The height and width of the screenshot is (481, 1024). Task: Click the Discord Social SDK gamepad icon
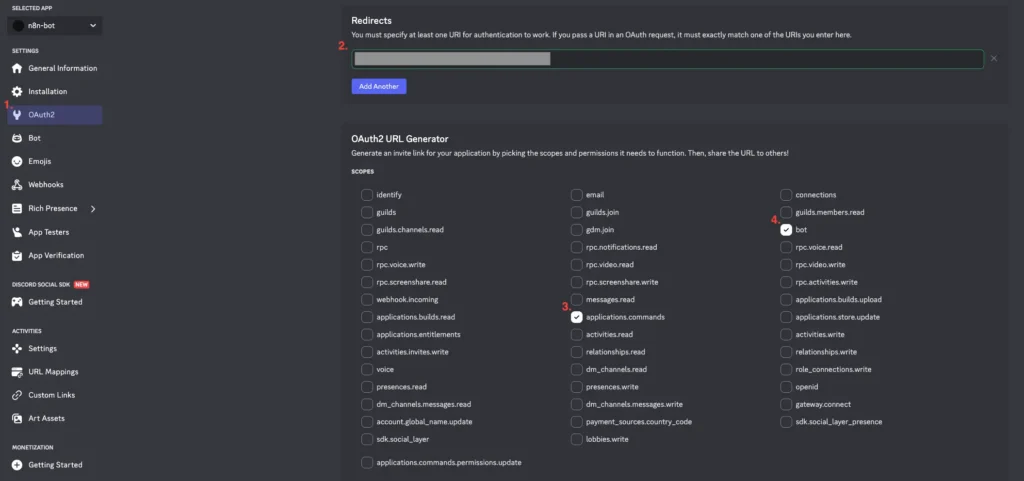[17, 302]
